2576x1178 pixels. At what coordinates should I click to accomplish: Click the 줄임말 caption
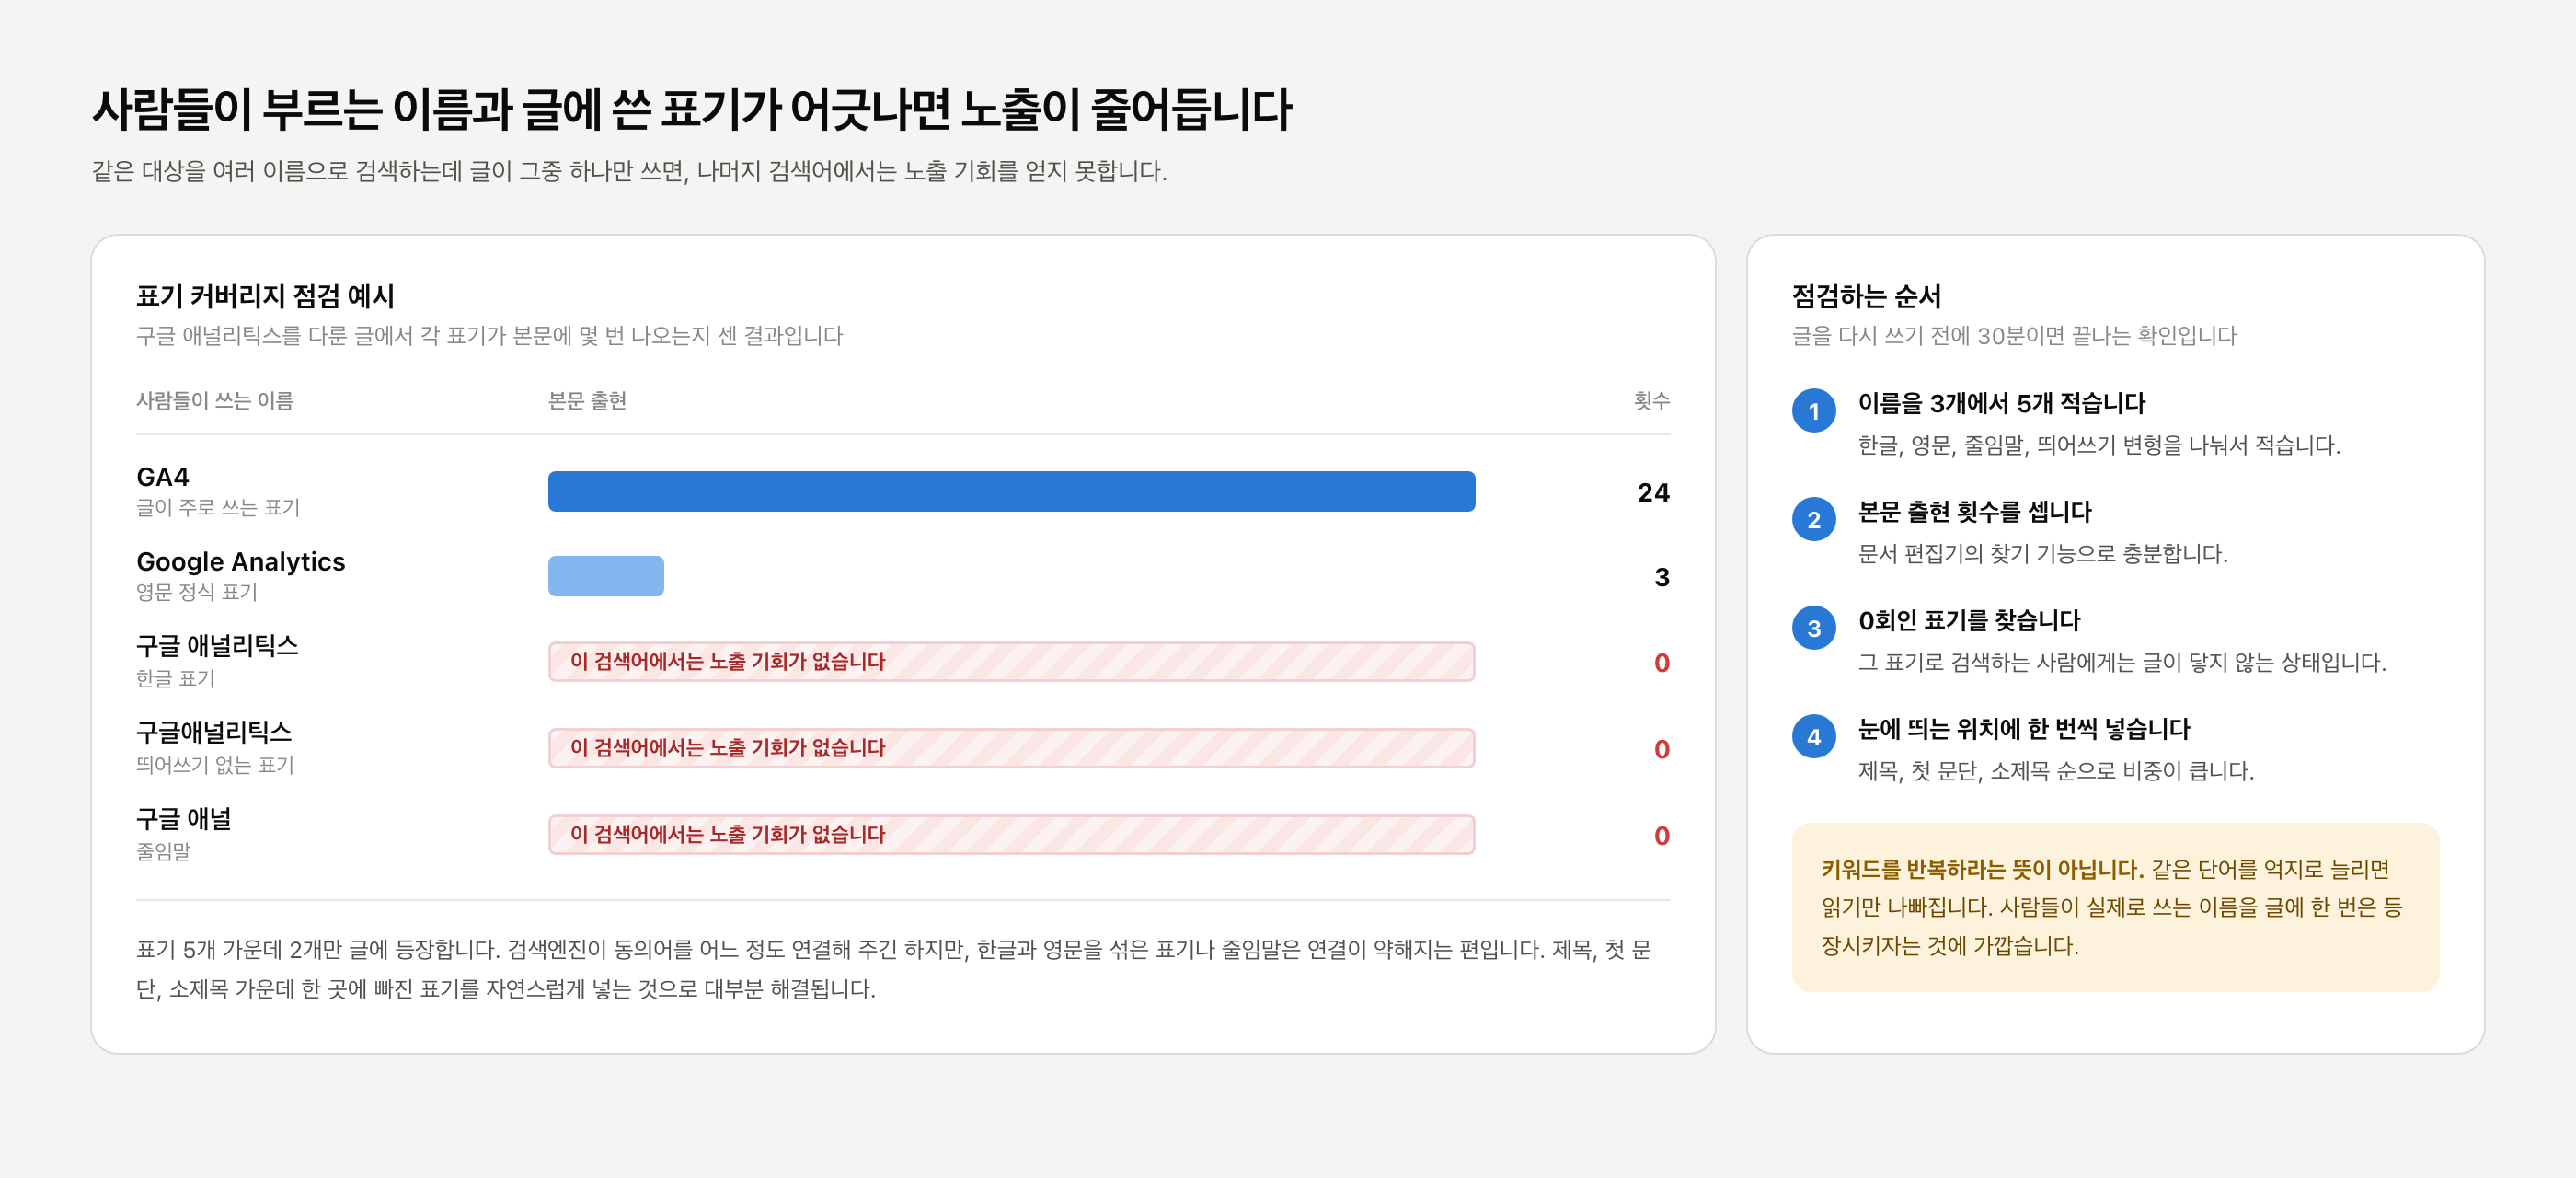pyautogui.click(x=163, y=851)
